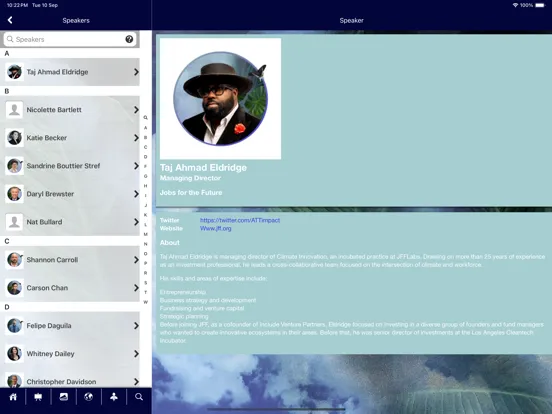Tap the status bar time 10:22 PM
Screen dimensions: 552x414
click(17, 5)
